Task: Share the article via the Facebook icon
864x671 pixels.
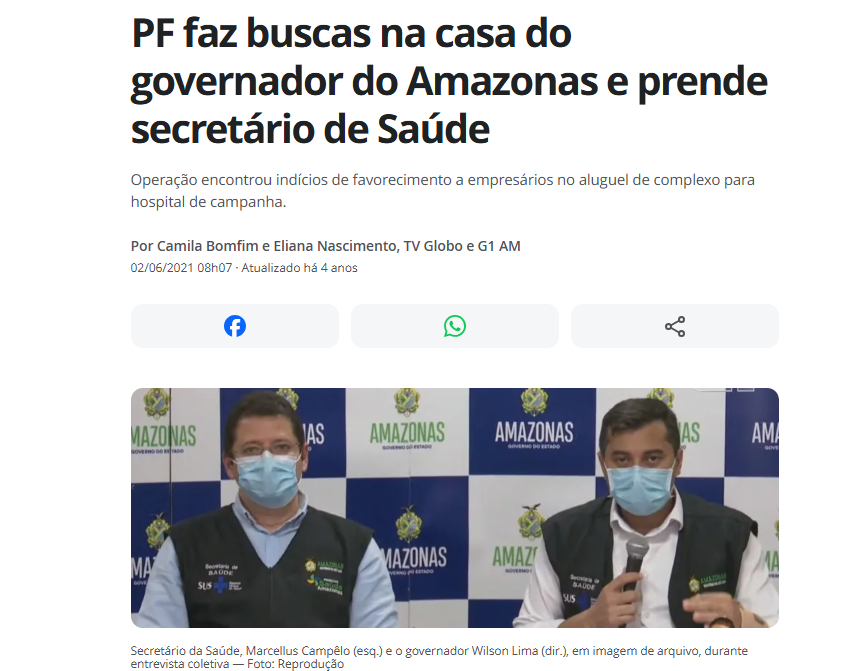Action: tap(235, 326)
